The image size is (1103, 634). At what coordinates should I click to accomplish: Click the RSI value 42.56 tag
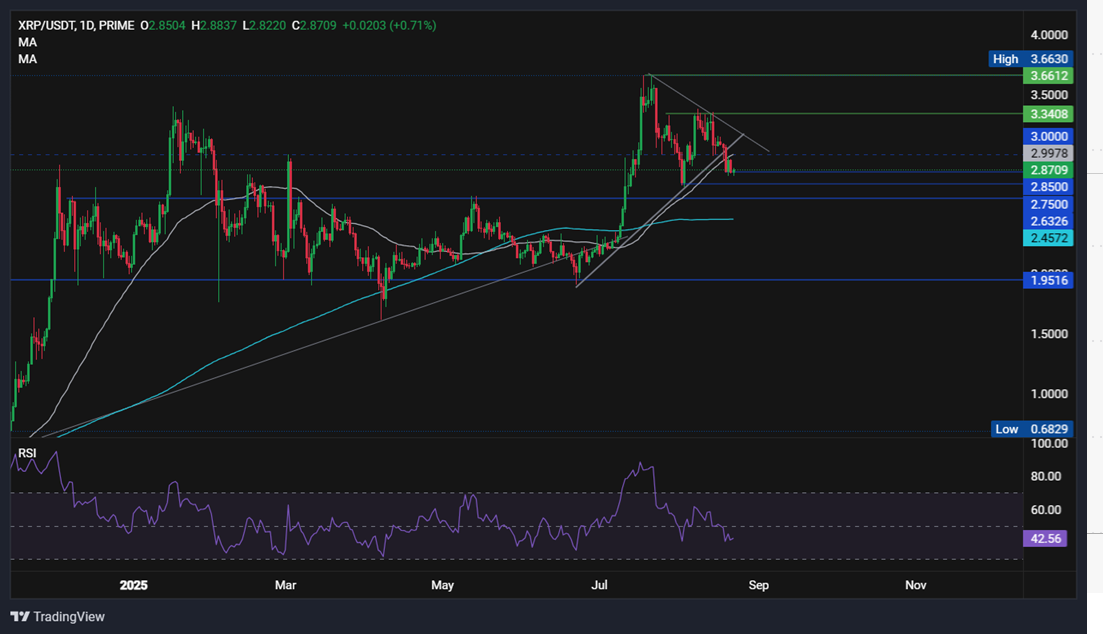(x=1045, y=538)
